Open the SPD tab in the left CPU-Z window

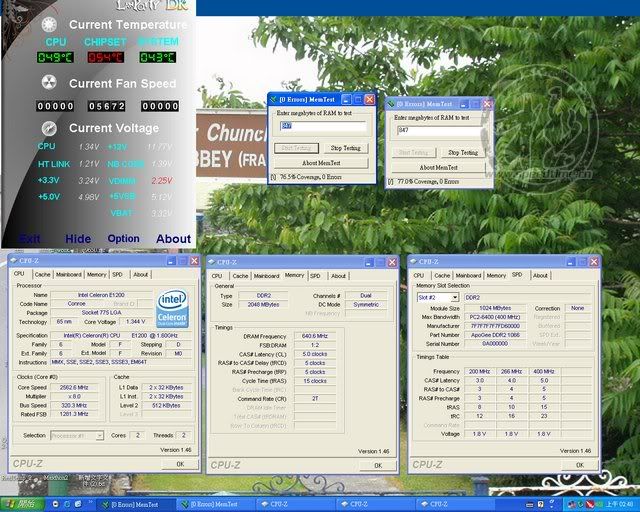pos(118,274)
